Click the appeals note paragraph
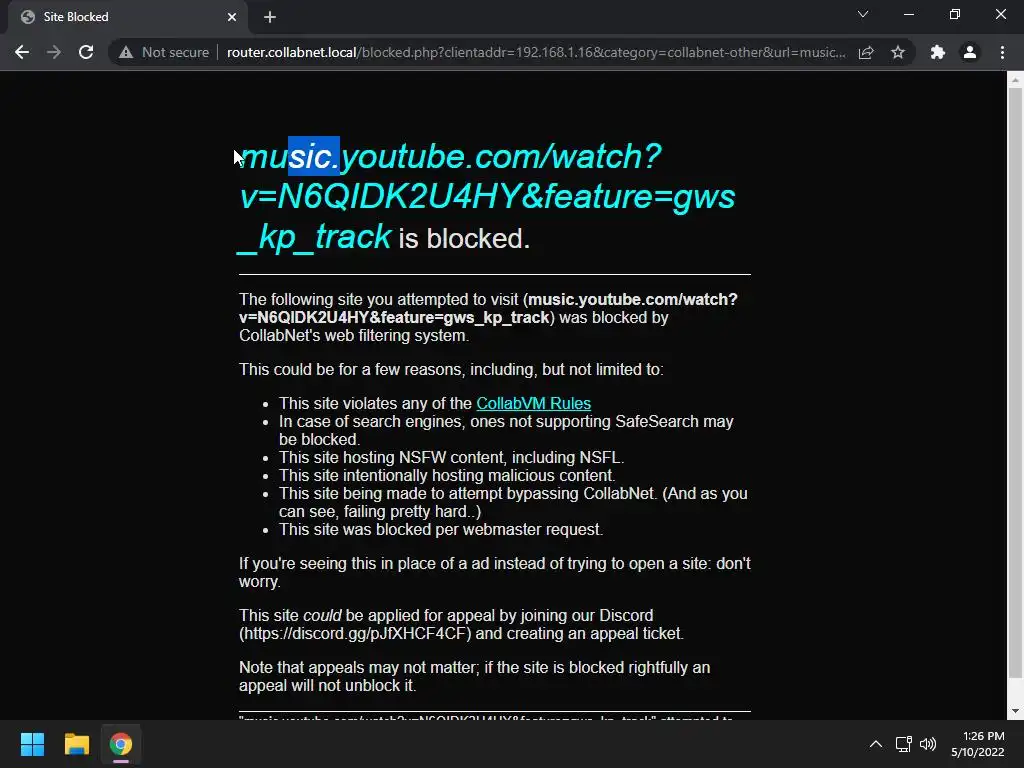The height and width of the screenshot is (768, 1024). [475, 677]
